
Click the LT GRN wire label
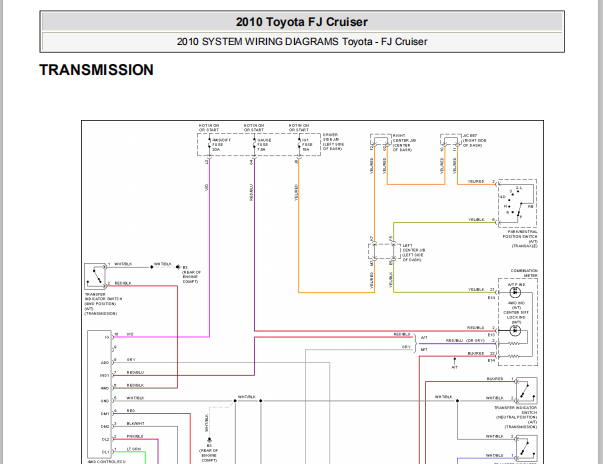134,449
